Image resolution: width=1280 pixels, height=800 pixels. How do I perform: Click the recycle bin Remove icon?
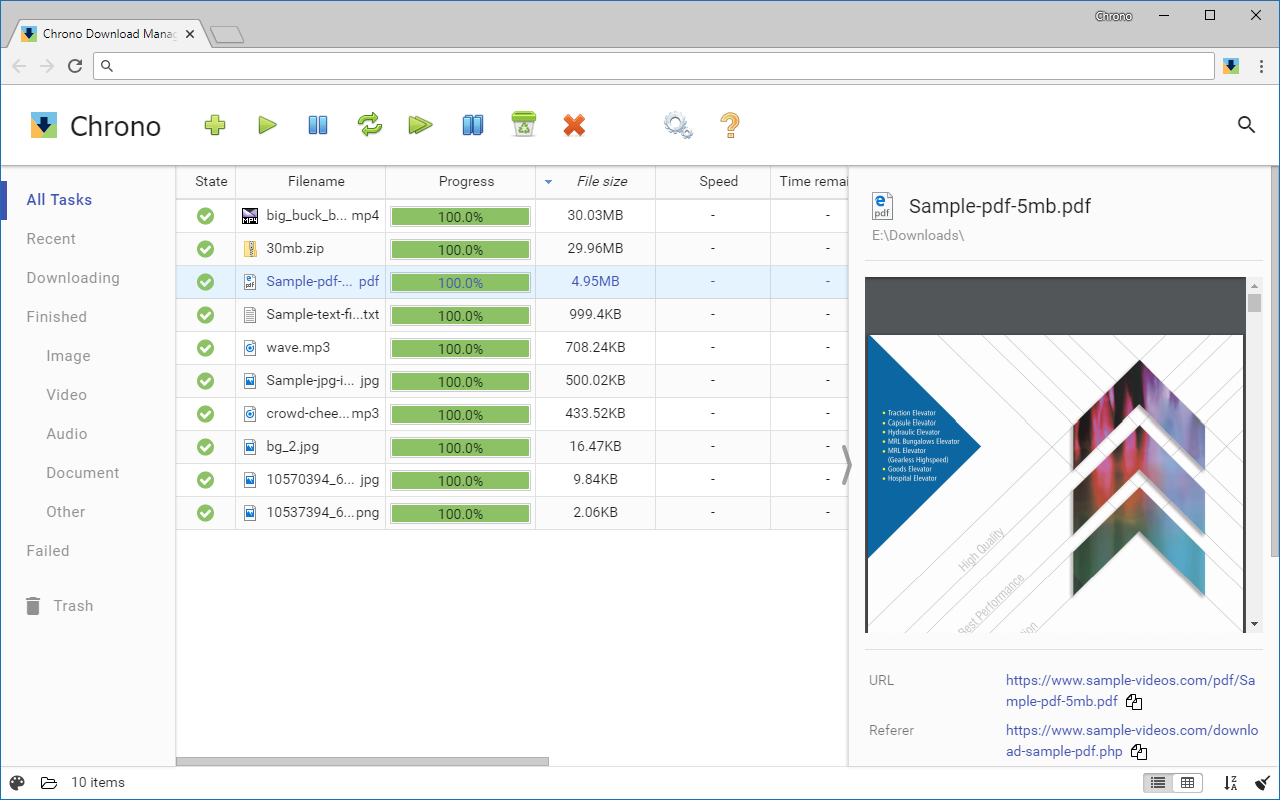pos(523,125)
